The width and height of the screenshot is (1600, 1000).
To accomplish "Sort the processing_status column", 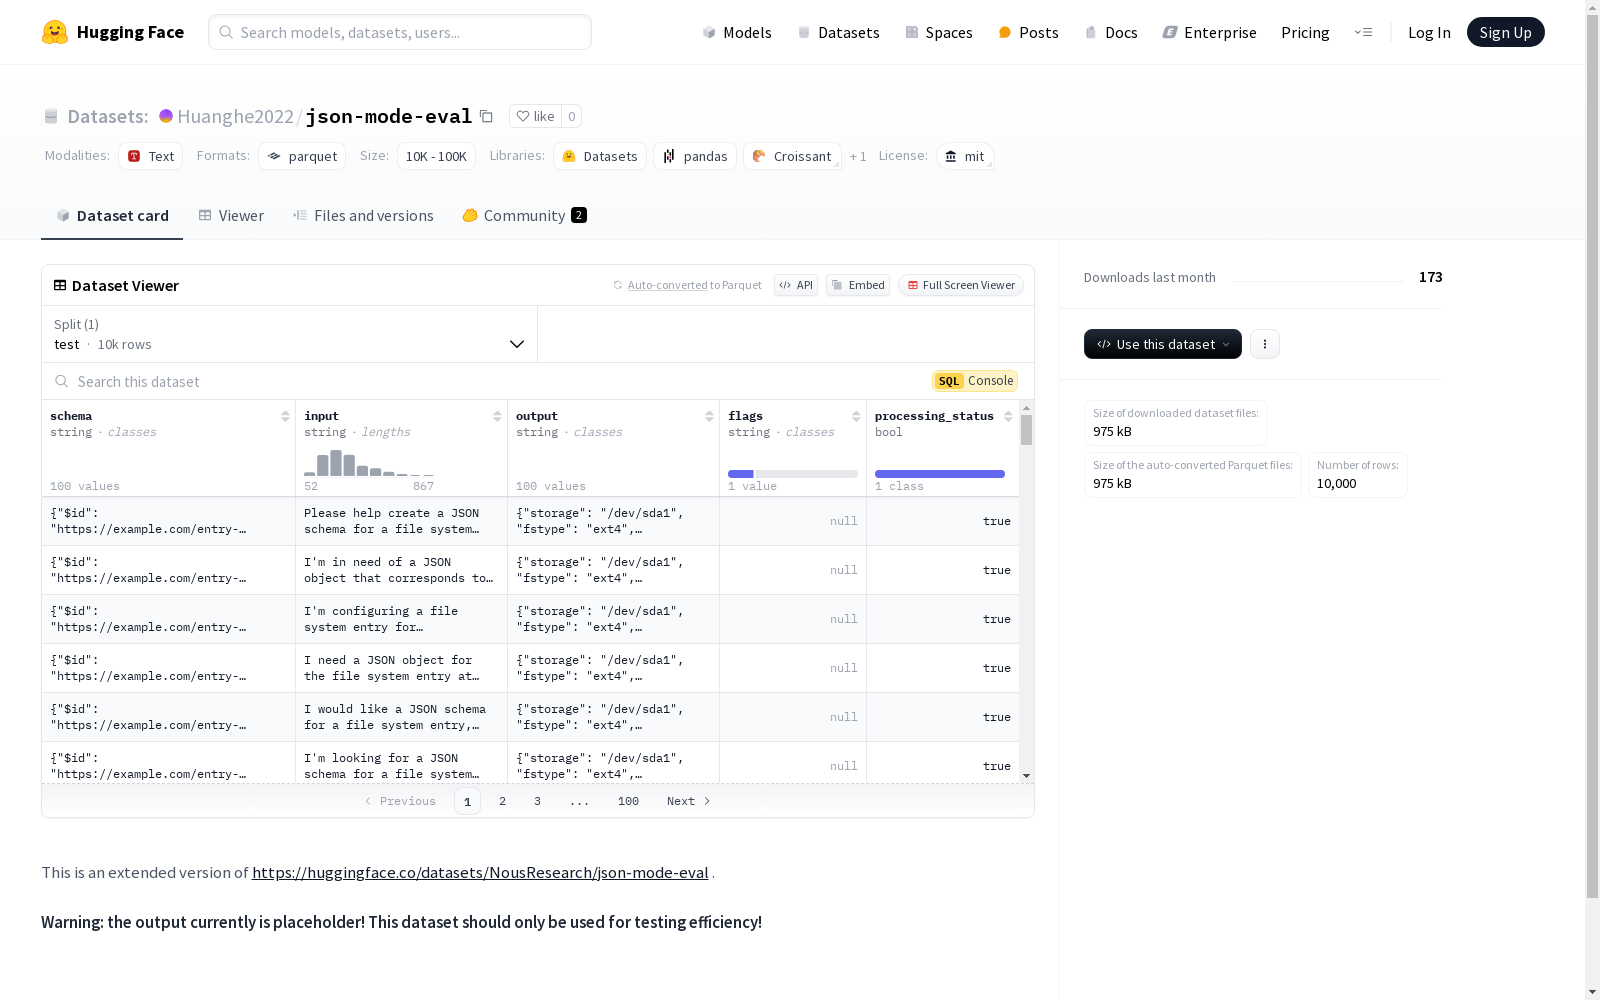I will point(1008,416).
